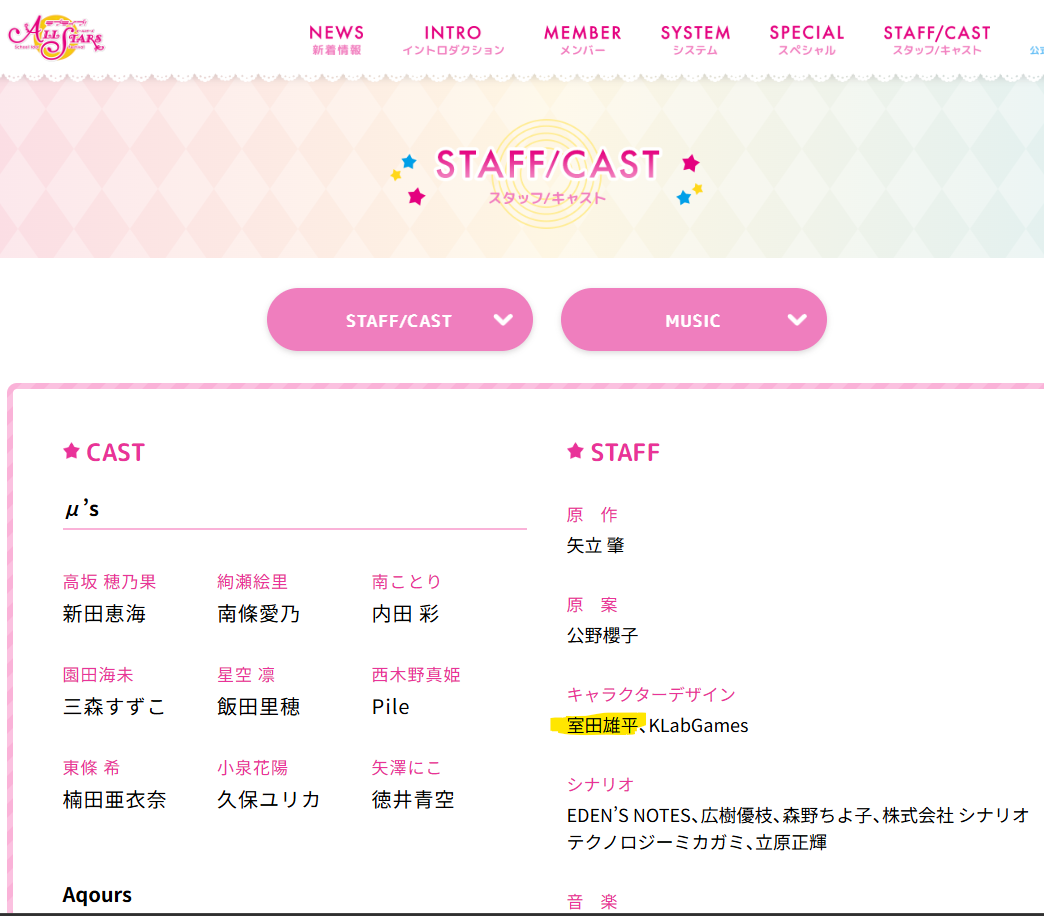
Task: Click character name 小泉花陽
Action: pos(252,768)
